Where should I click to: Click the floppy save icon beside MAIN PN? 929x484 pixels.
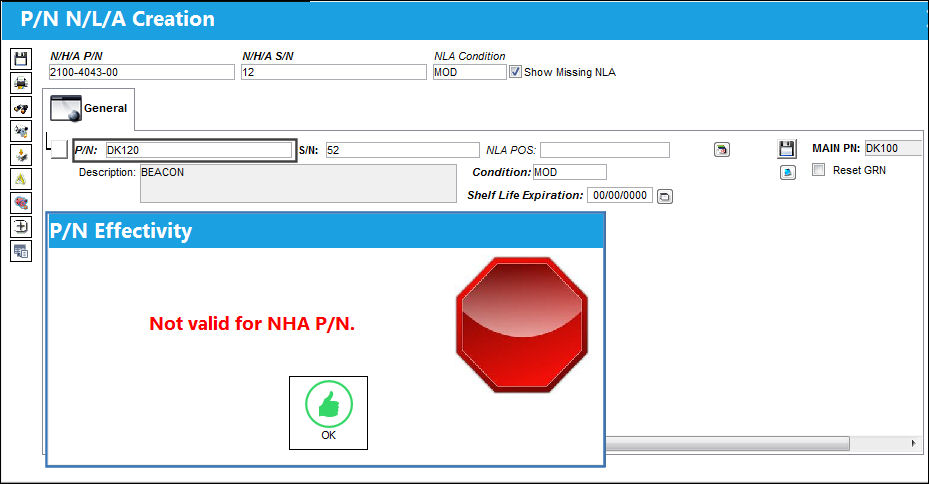[x=786, y=149]
